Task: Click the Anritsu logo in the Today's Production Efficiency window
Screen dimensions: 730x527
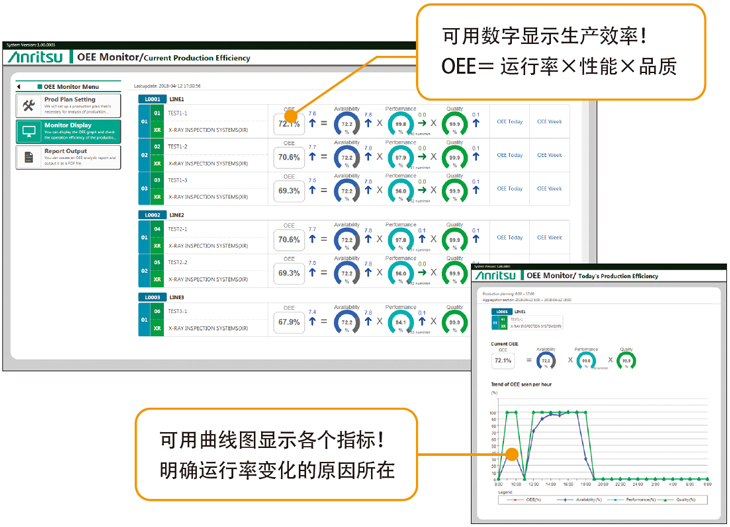Action: (495, 275)
